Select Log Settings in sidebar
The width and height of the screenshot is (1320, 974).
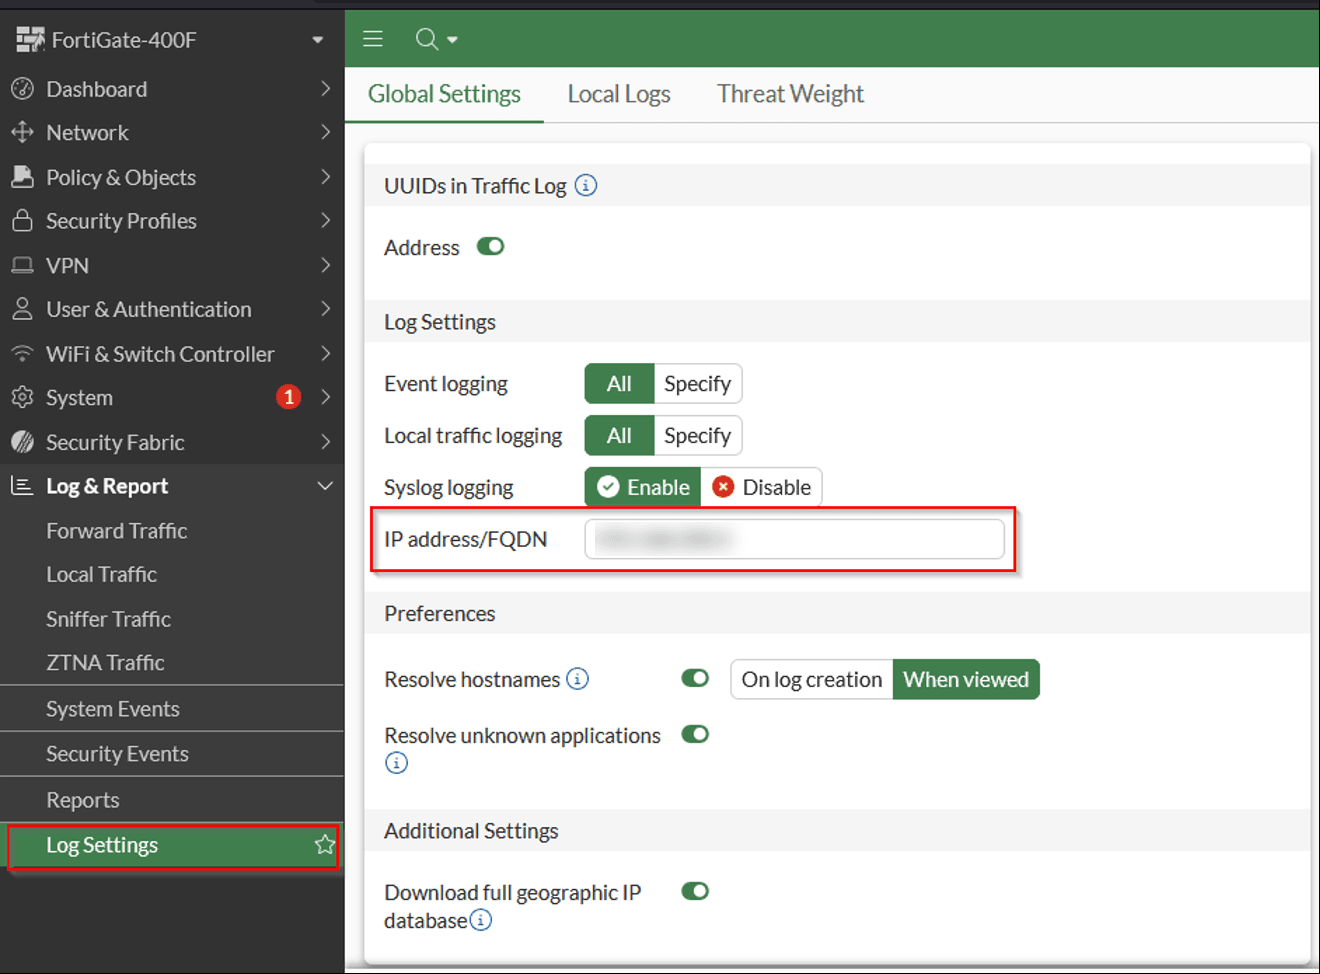172,846
